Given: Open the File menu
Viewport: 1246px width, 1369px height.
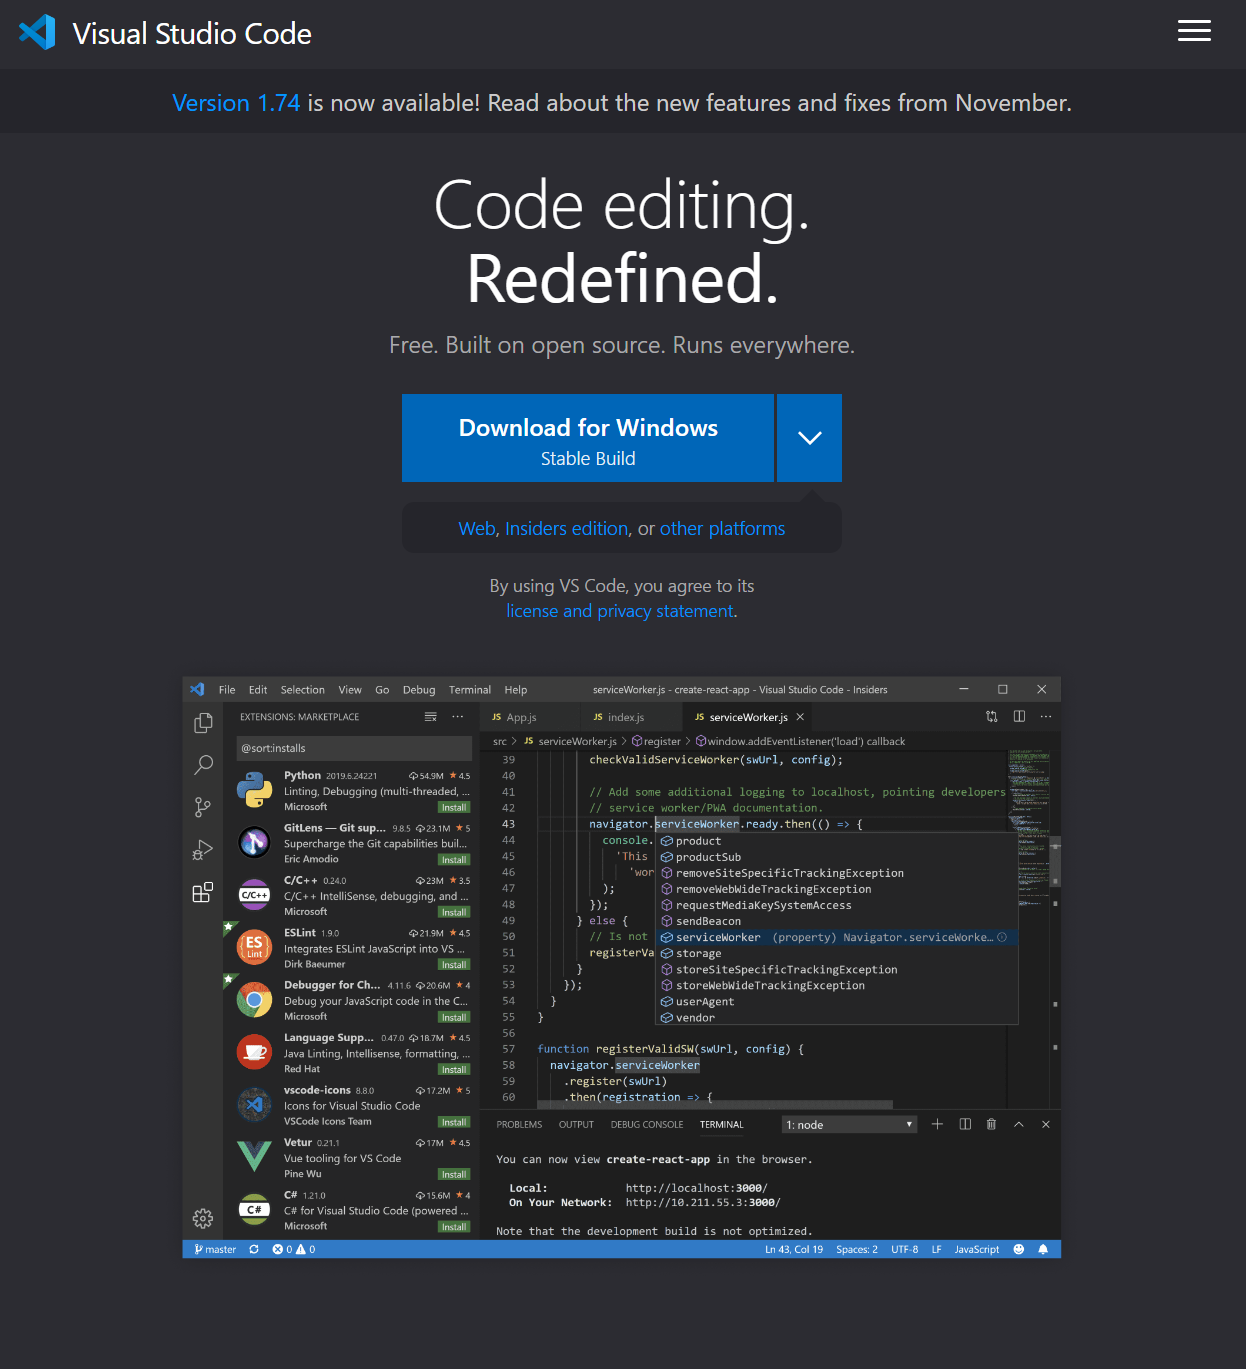Looking at the screenshot, I should tap(227, 690).
